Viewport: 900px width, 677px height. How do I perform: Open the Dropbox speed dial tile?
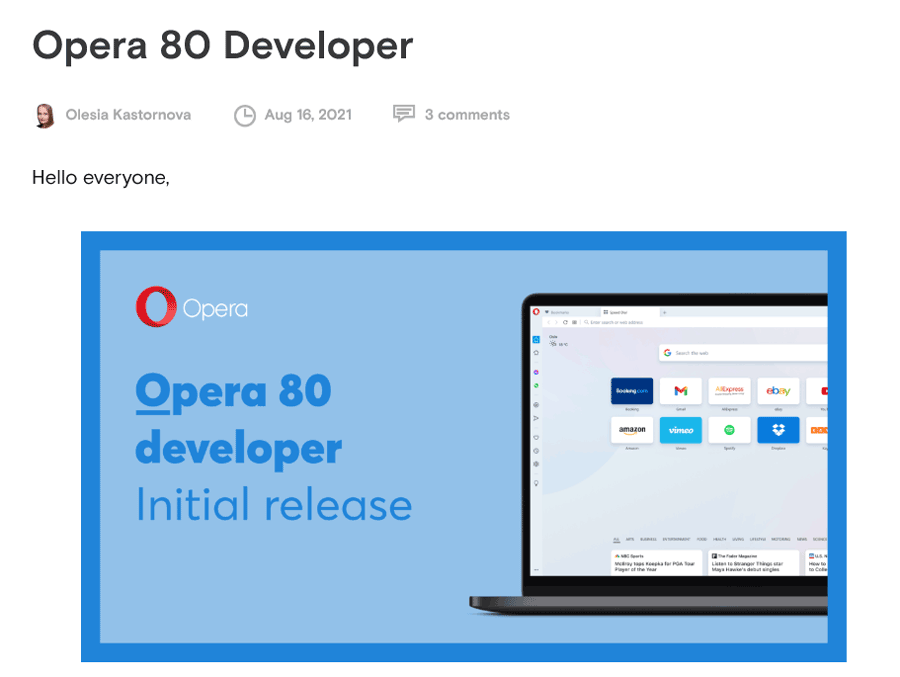778,429
